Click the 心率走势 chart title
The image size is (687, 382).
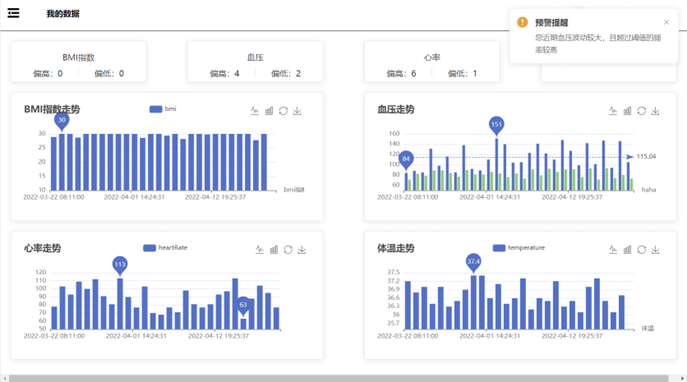coord(42,248)
